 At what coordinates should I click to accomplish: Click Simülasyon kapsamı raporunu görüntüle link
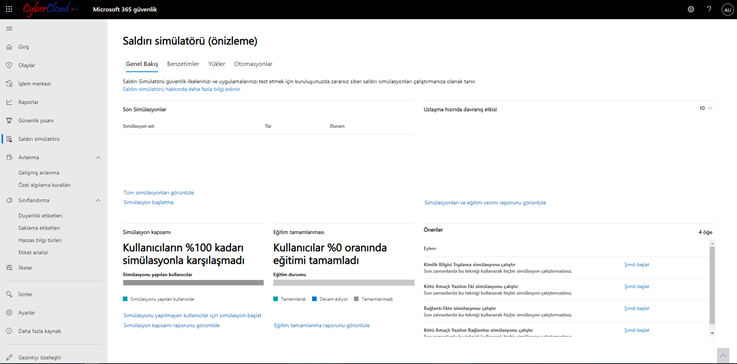tap(172, 325)
